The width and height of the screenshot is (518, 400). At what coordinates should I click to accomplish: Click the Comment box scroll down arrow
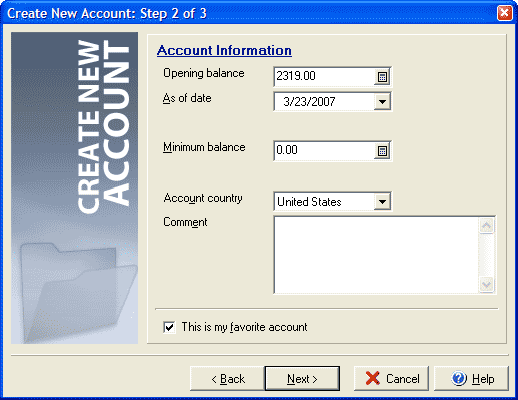point(487,285)
